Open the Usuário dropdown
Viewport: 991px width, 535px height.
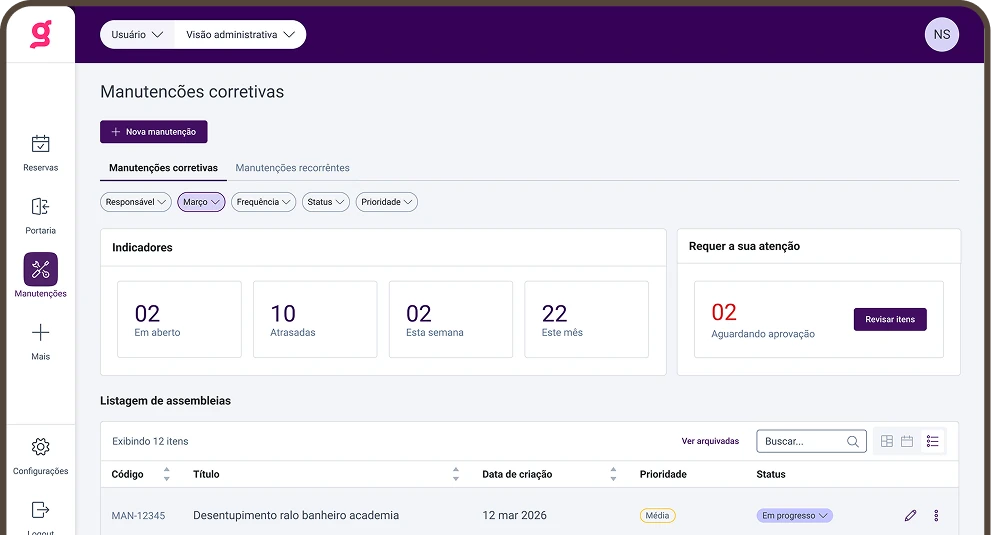[x=137, y=35]
